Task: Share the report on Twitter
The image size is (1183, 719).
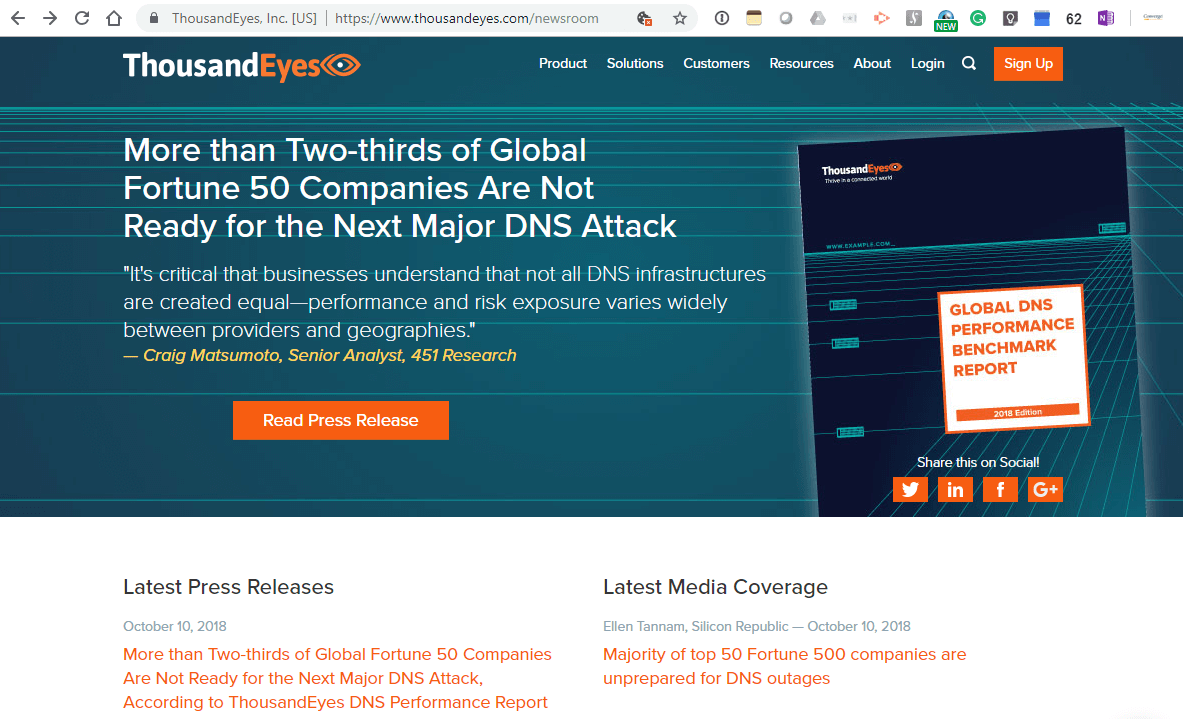Action: coord(910,489)
